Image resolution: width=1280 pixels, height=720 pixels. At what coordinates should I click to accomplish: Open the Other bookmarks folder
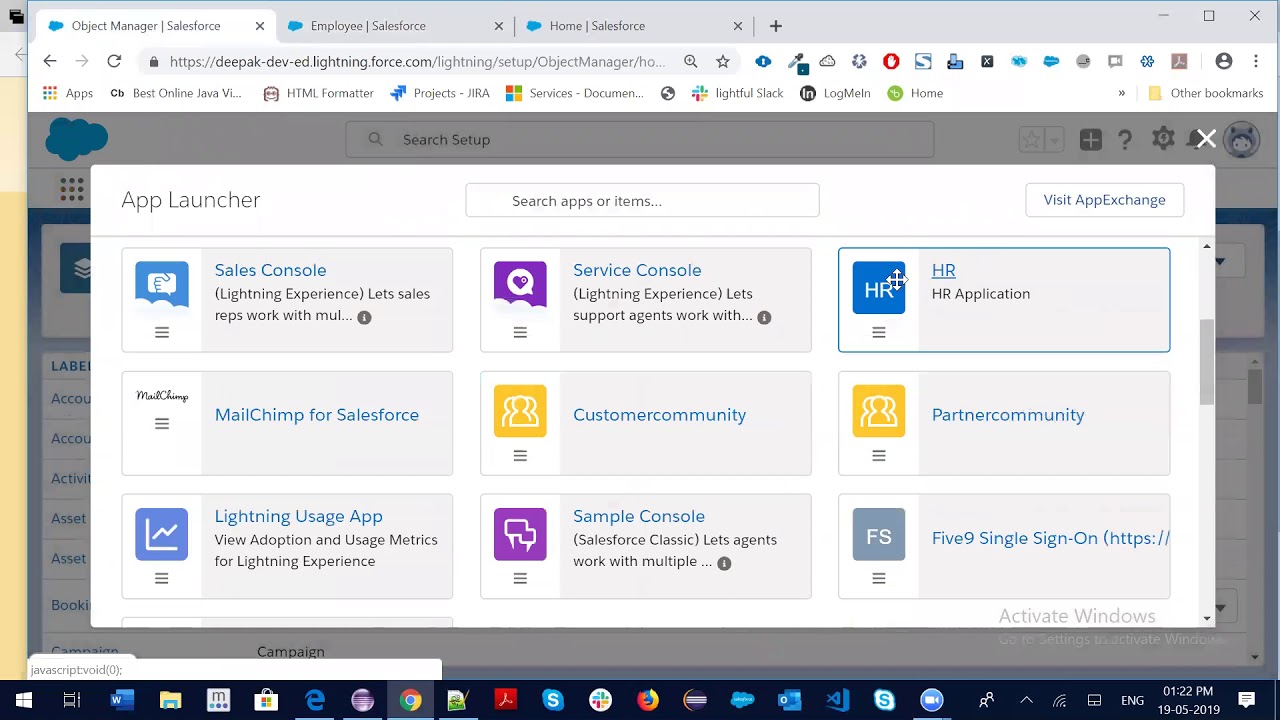[x=1206, y=93]
